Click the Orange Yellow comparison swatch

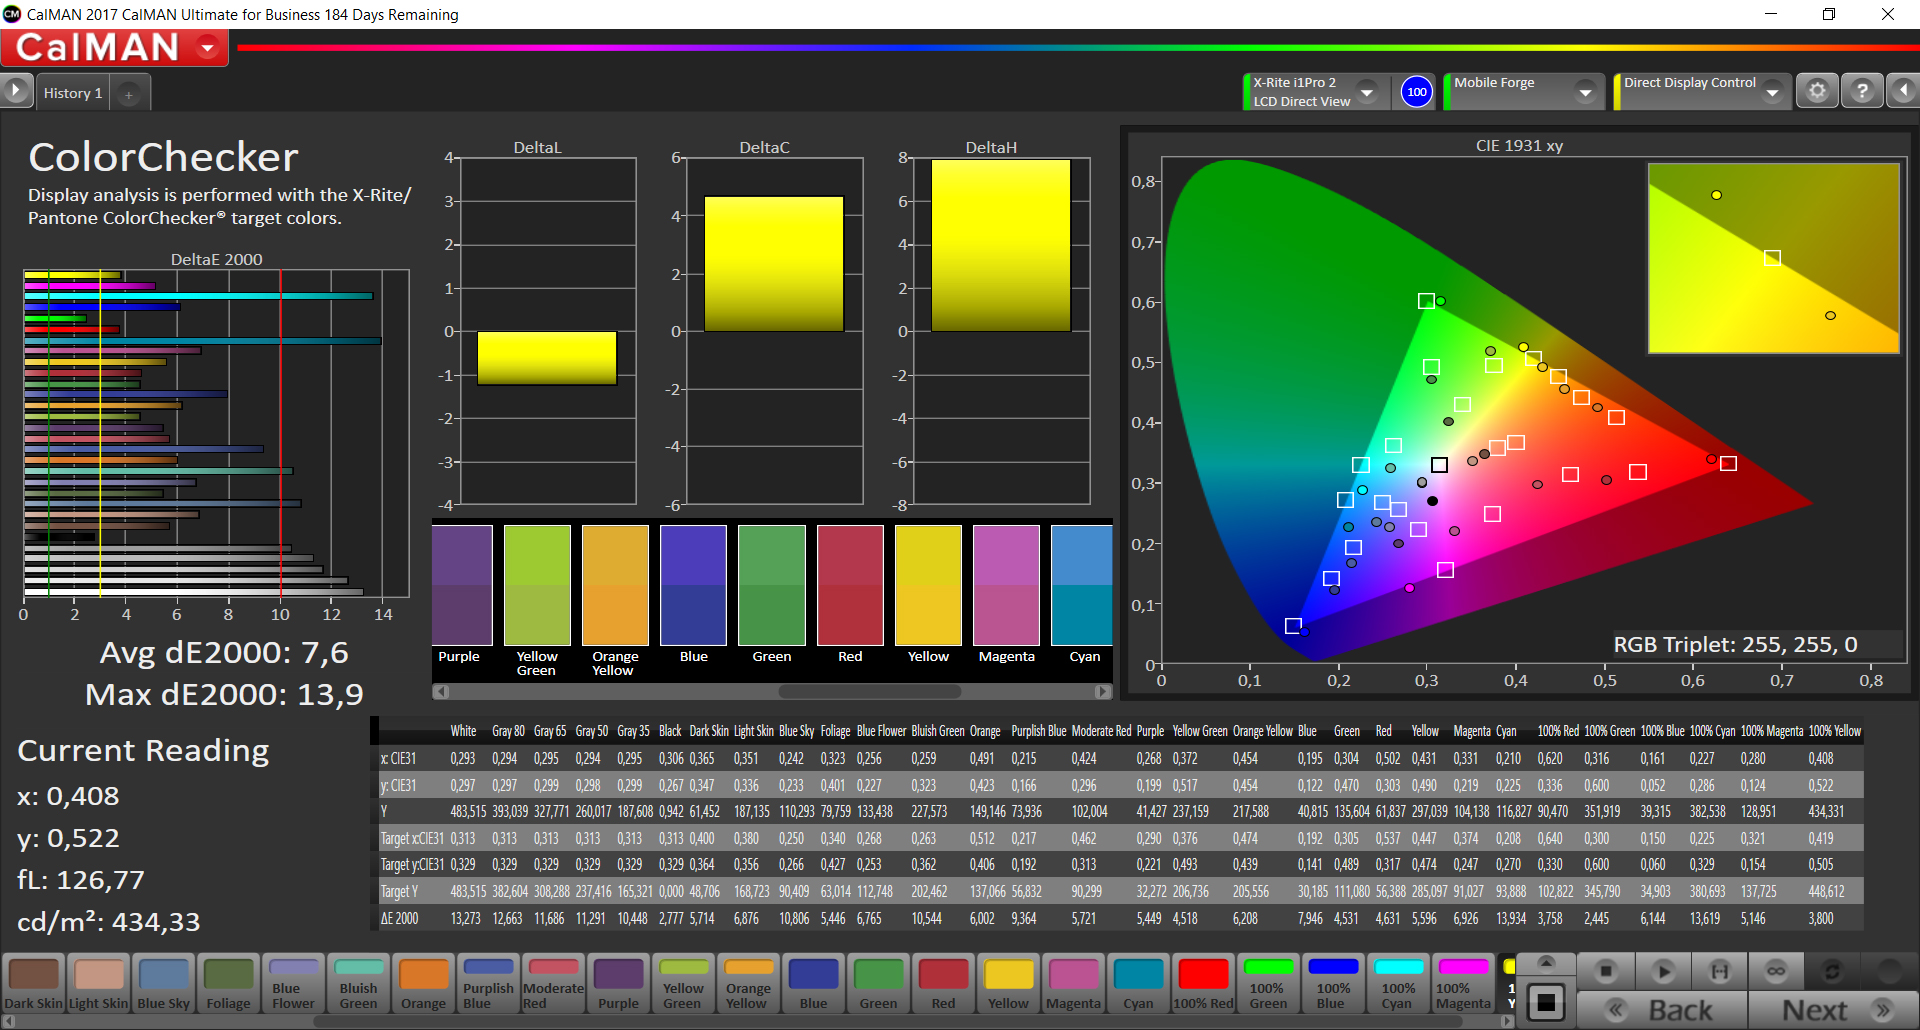point(615,585)
